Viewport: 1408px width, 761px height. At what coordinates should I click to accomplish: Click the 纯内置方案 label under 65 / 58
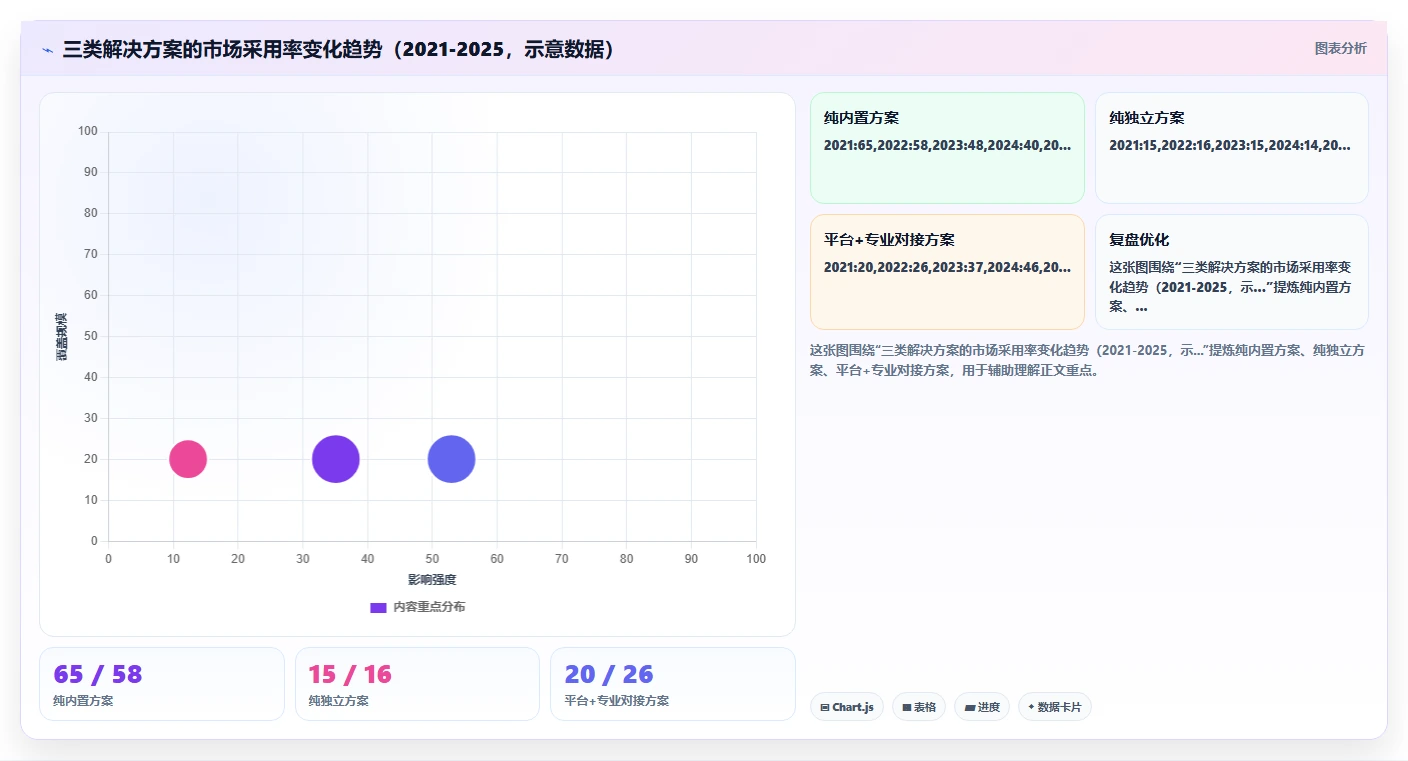point(83,701)
